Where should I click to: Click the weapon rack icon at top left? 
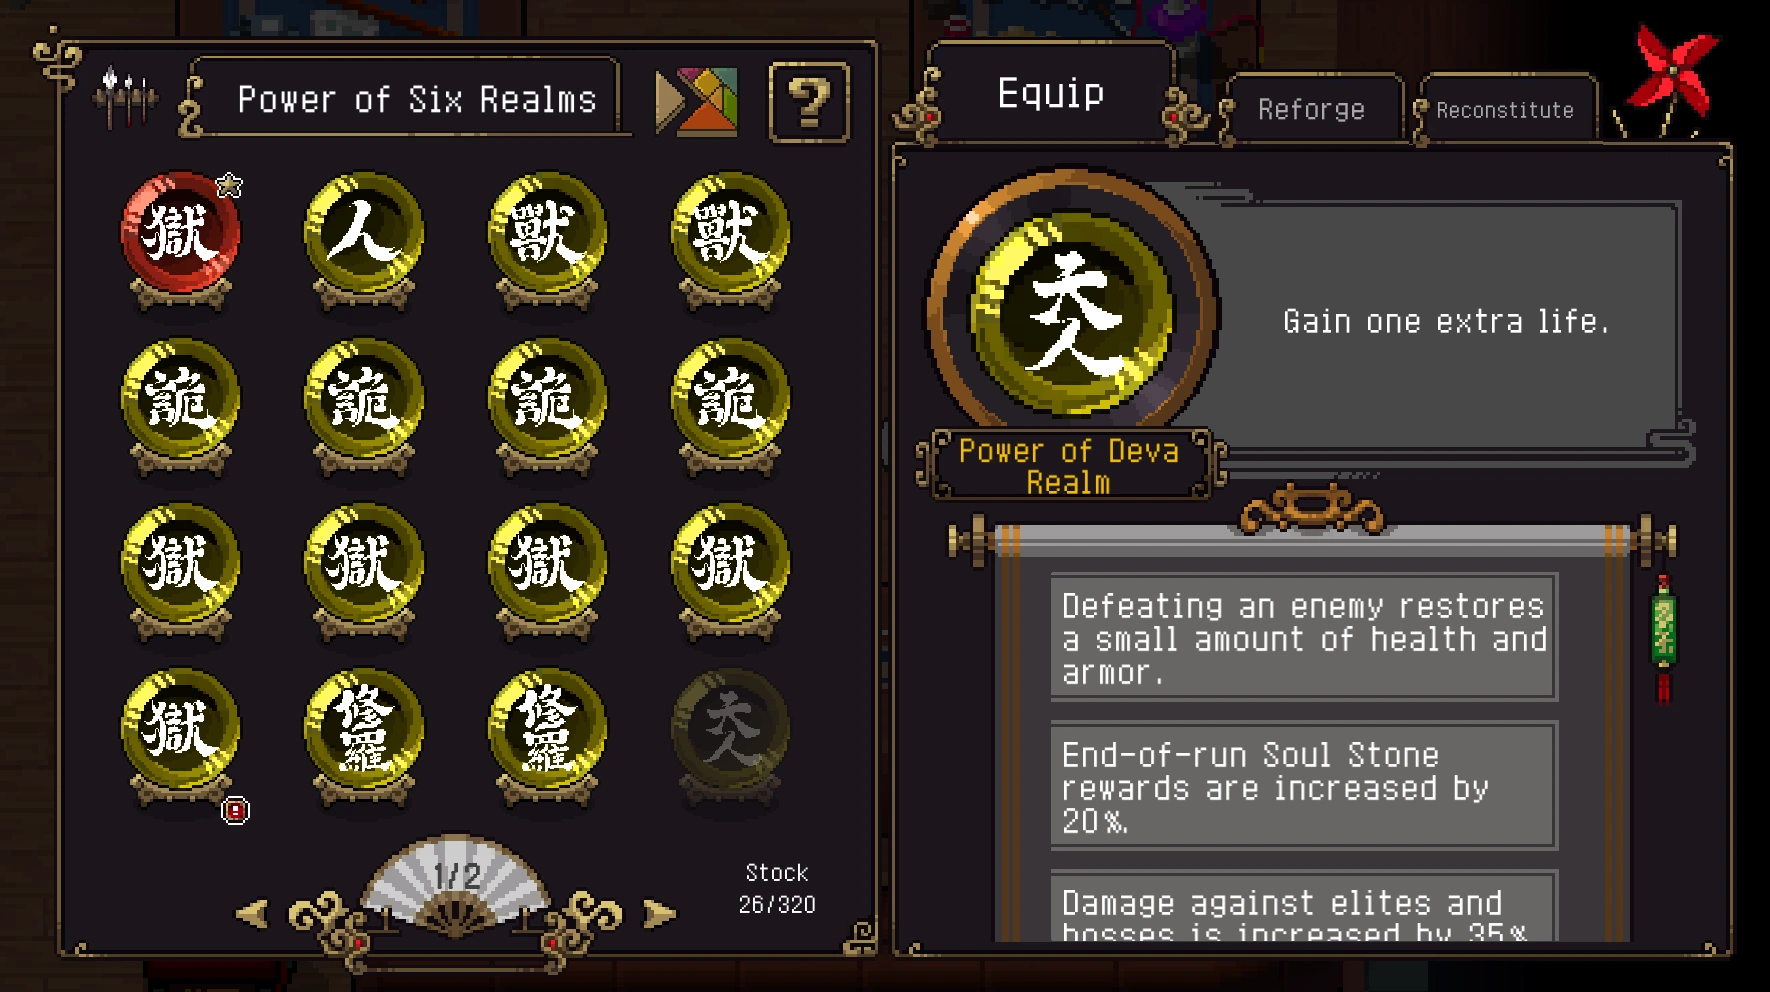pos(125,97)
